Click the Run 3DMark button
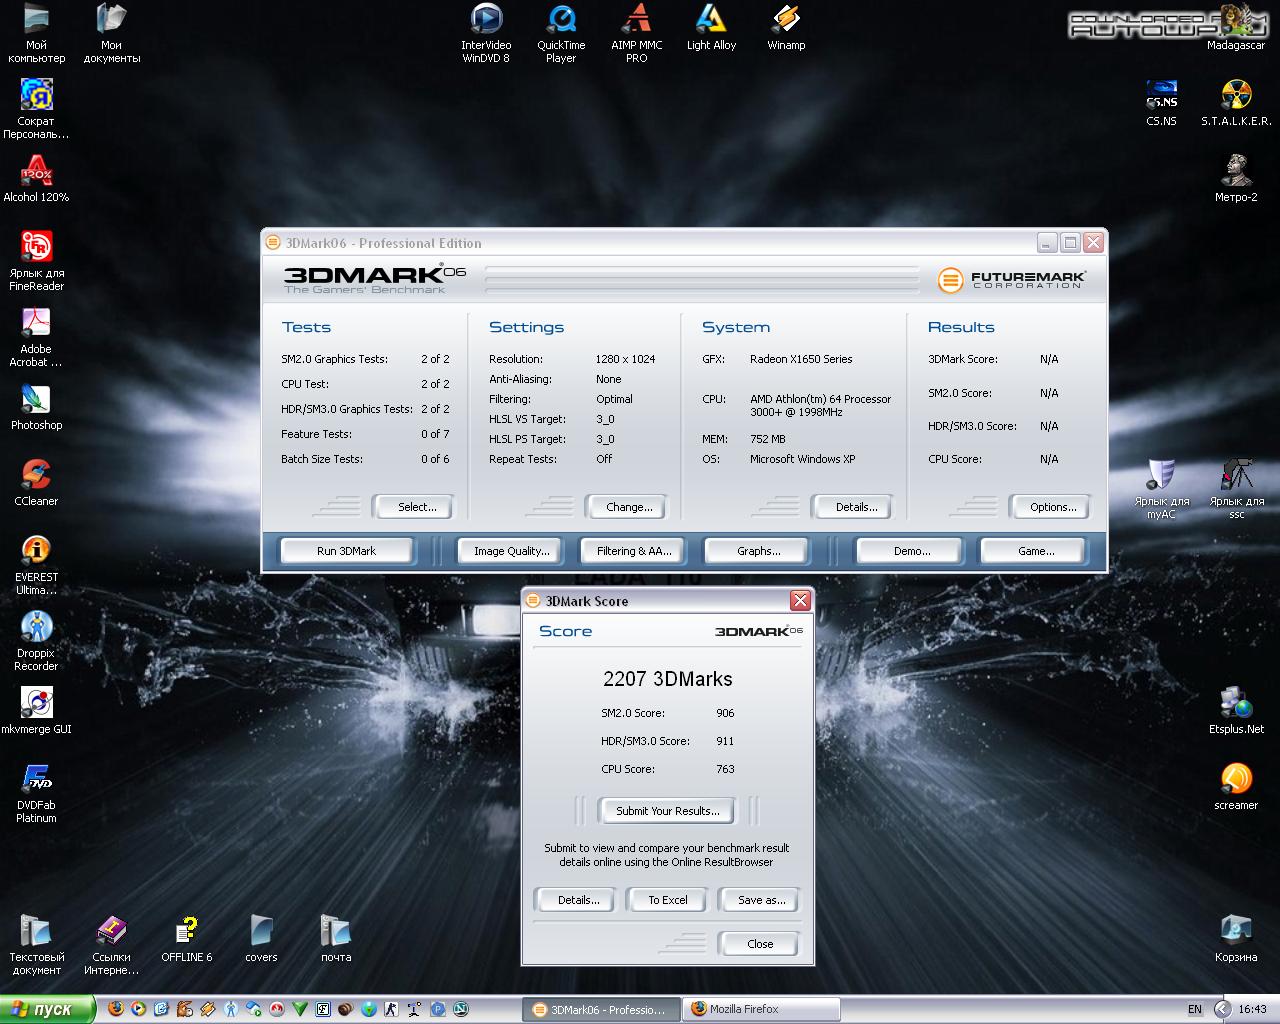Screen dimensions: 1280x1024 (x=346, y=551)
